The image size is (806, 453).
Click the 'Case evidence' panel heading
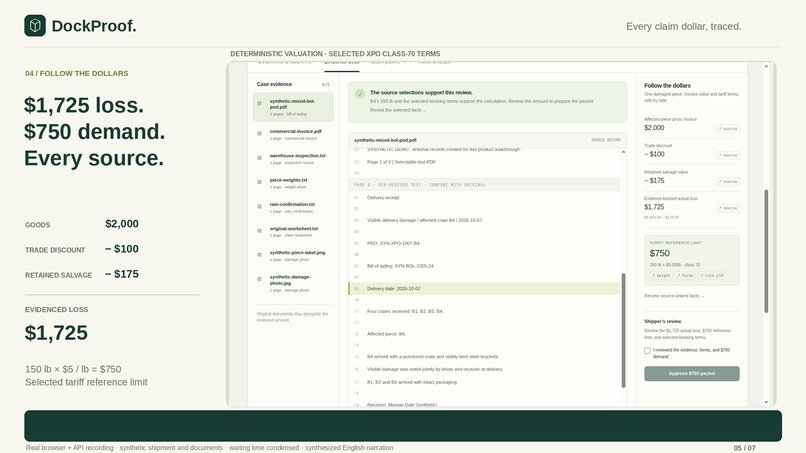pyautogui.click(x=274, y=84)
